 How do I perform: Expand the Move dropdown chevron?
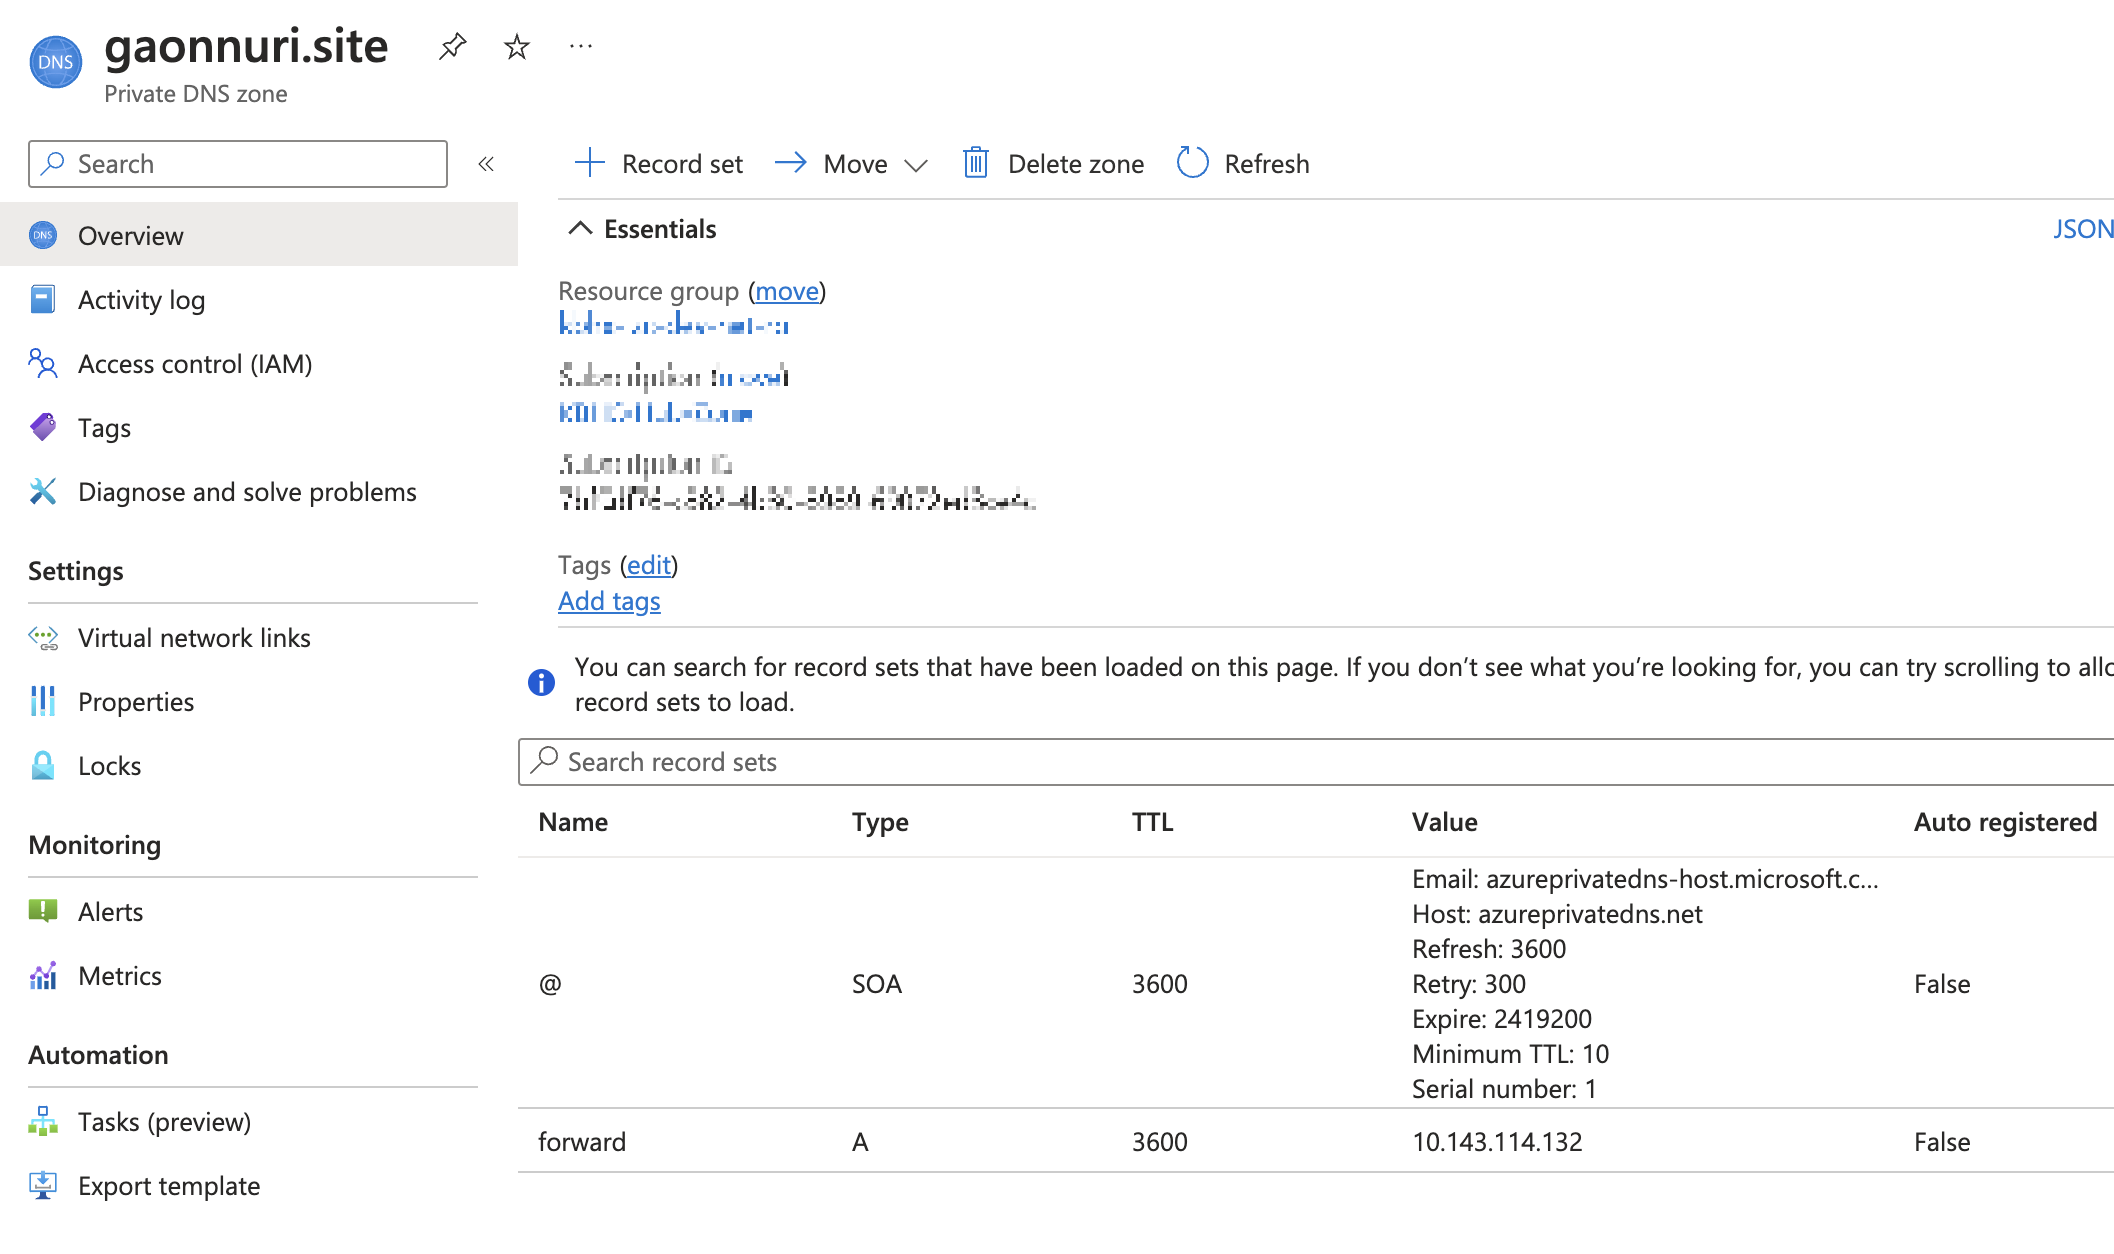(x=915, y=165)
